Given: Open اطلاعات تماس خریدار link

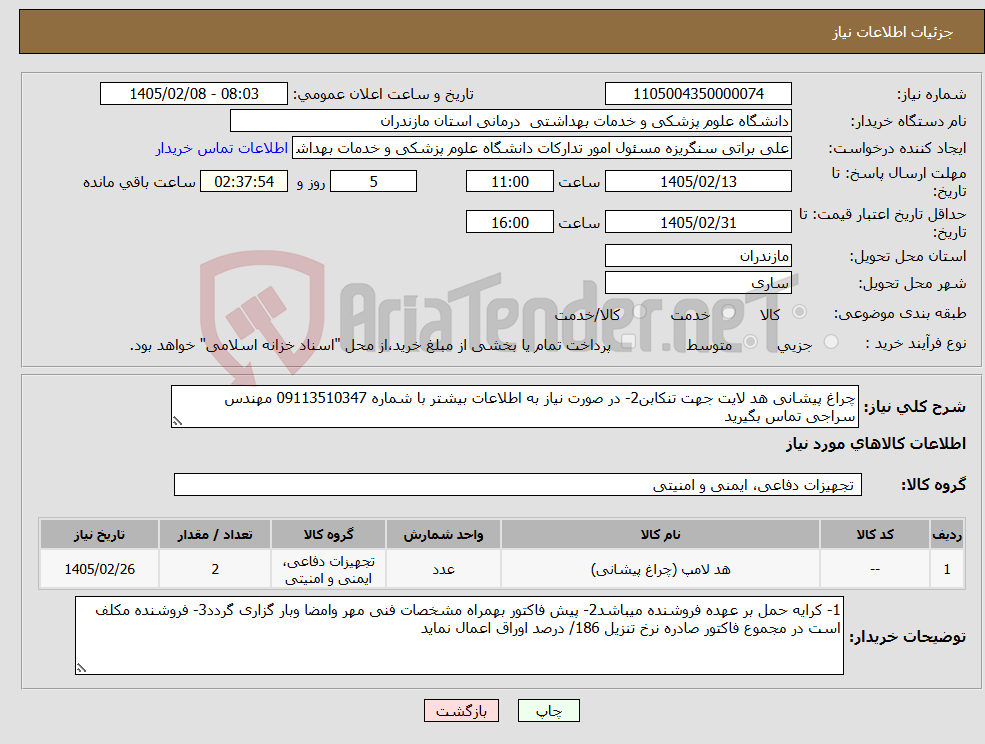Looking at the screenshot, I should pyautogui.click(x=222, y=148).
